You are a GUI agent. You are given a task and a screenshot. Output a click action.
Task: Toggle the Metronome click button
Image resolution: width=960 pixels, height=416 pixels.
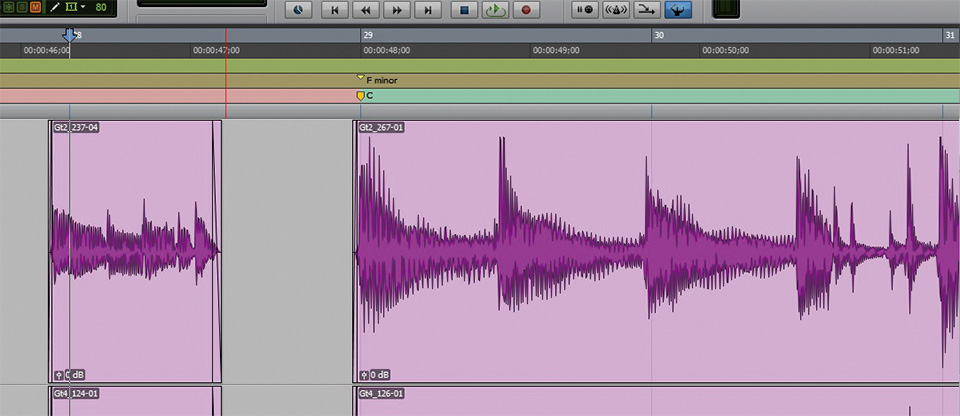pos(616,10)
